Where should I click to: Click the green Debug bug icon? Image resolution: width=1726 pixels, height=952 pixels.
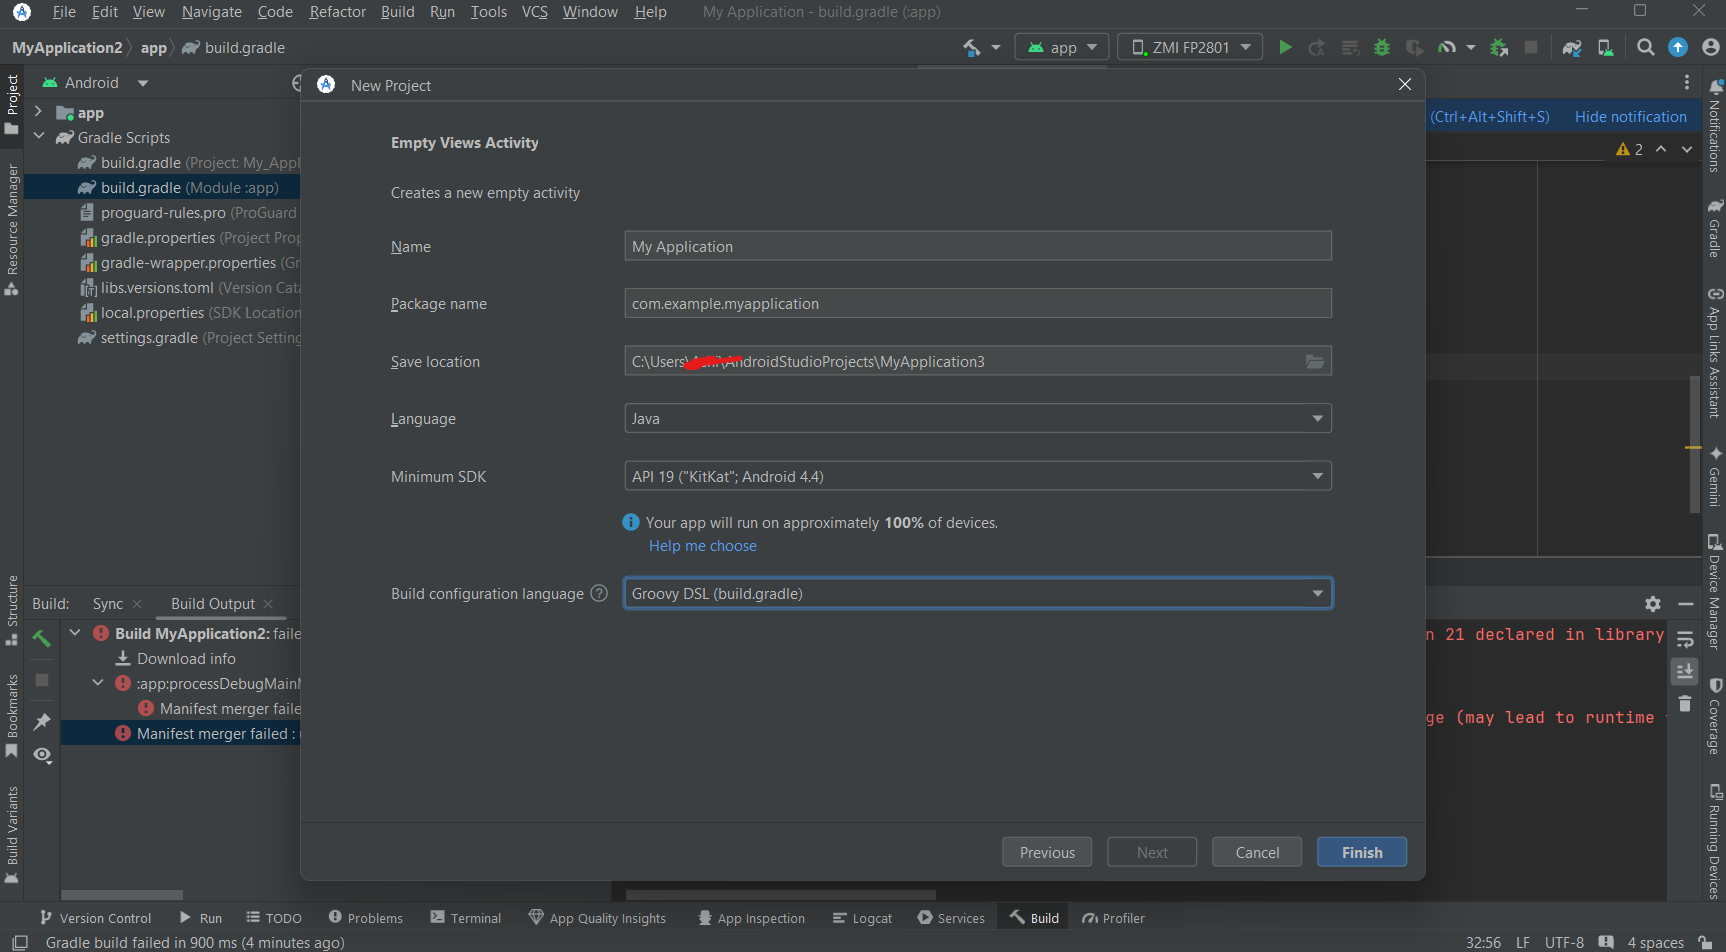click(1382, 47)
